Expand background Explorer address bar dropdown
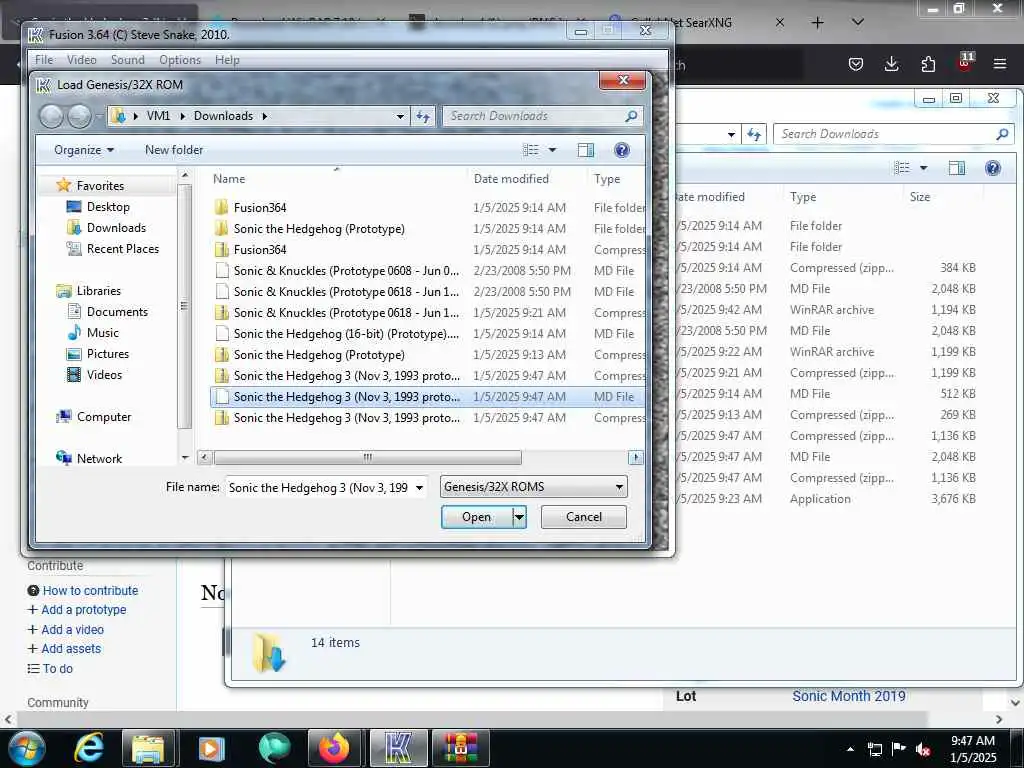 (x=731, y=135)
